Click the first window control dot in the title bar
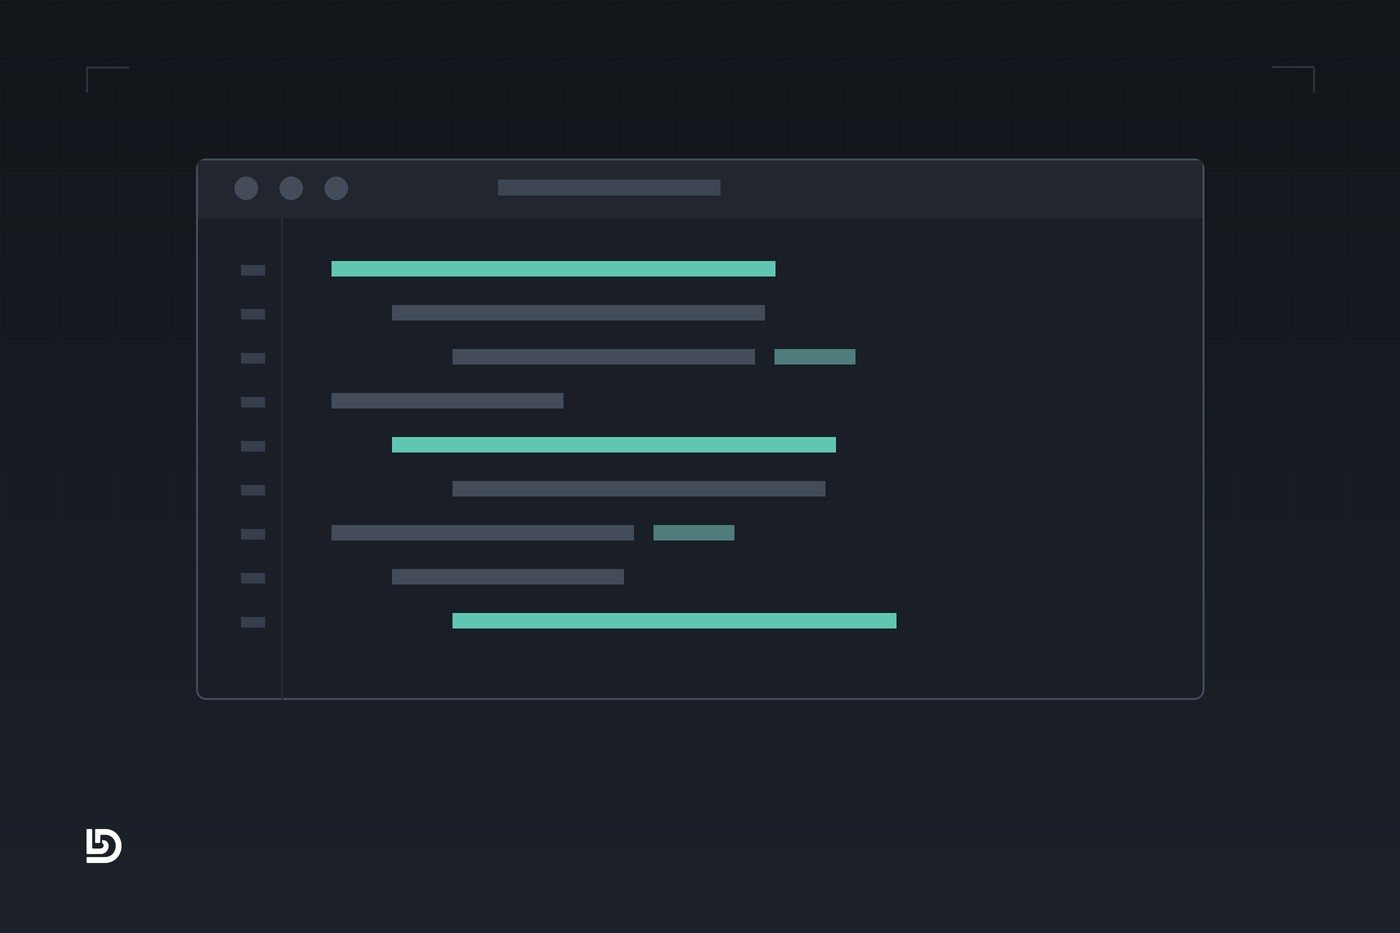 click(x=246, y=188)
